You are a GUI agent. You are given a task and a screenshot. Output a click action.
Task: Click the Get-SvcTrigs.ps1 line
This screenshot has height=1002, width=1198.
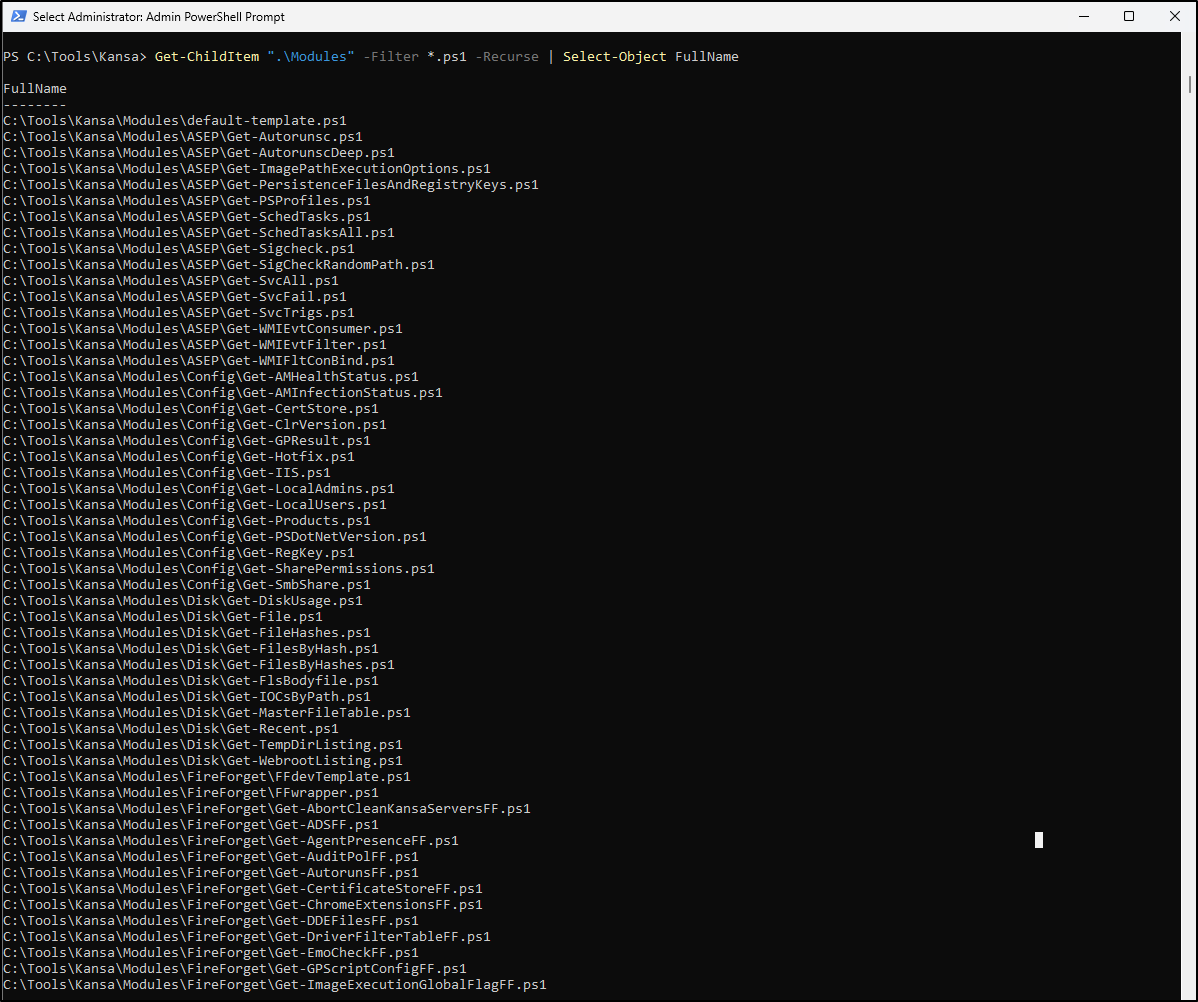click(x=179, y=313)
